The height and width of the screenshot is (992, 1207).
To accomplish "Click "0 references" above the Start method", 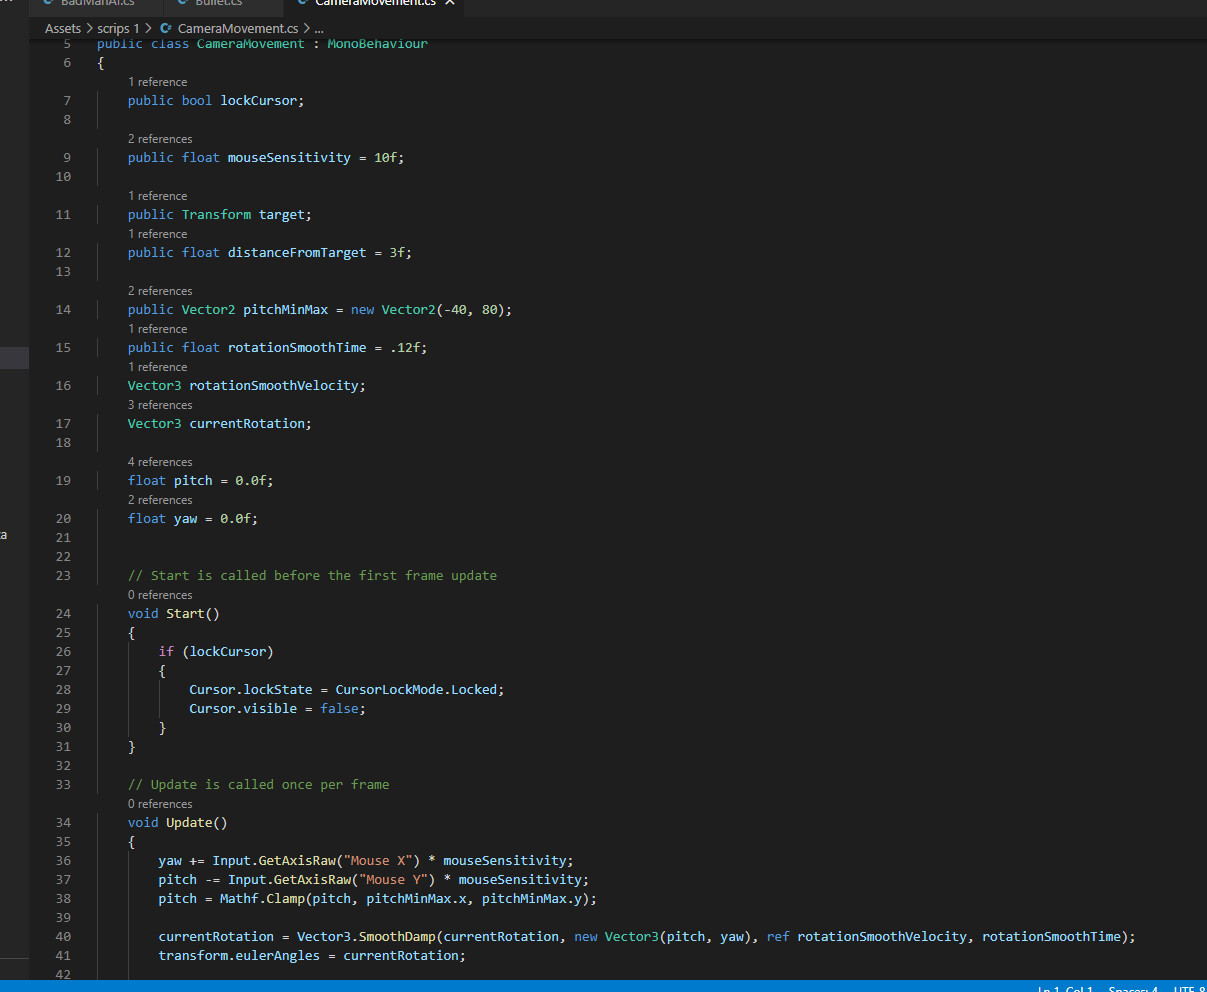I will [160, 594].
